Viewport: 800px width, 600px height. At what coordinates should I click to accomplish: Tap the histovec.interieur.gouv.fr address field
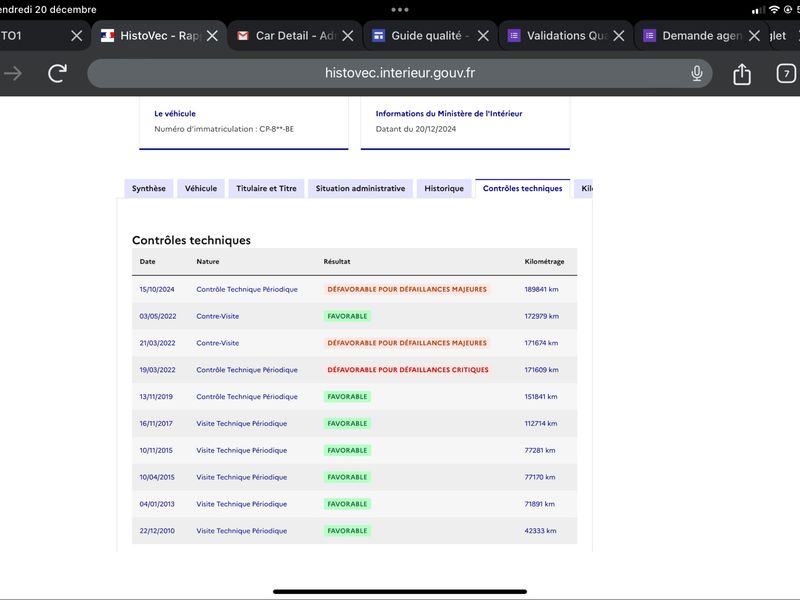coord(399,73)
